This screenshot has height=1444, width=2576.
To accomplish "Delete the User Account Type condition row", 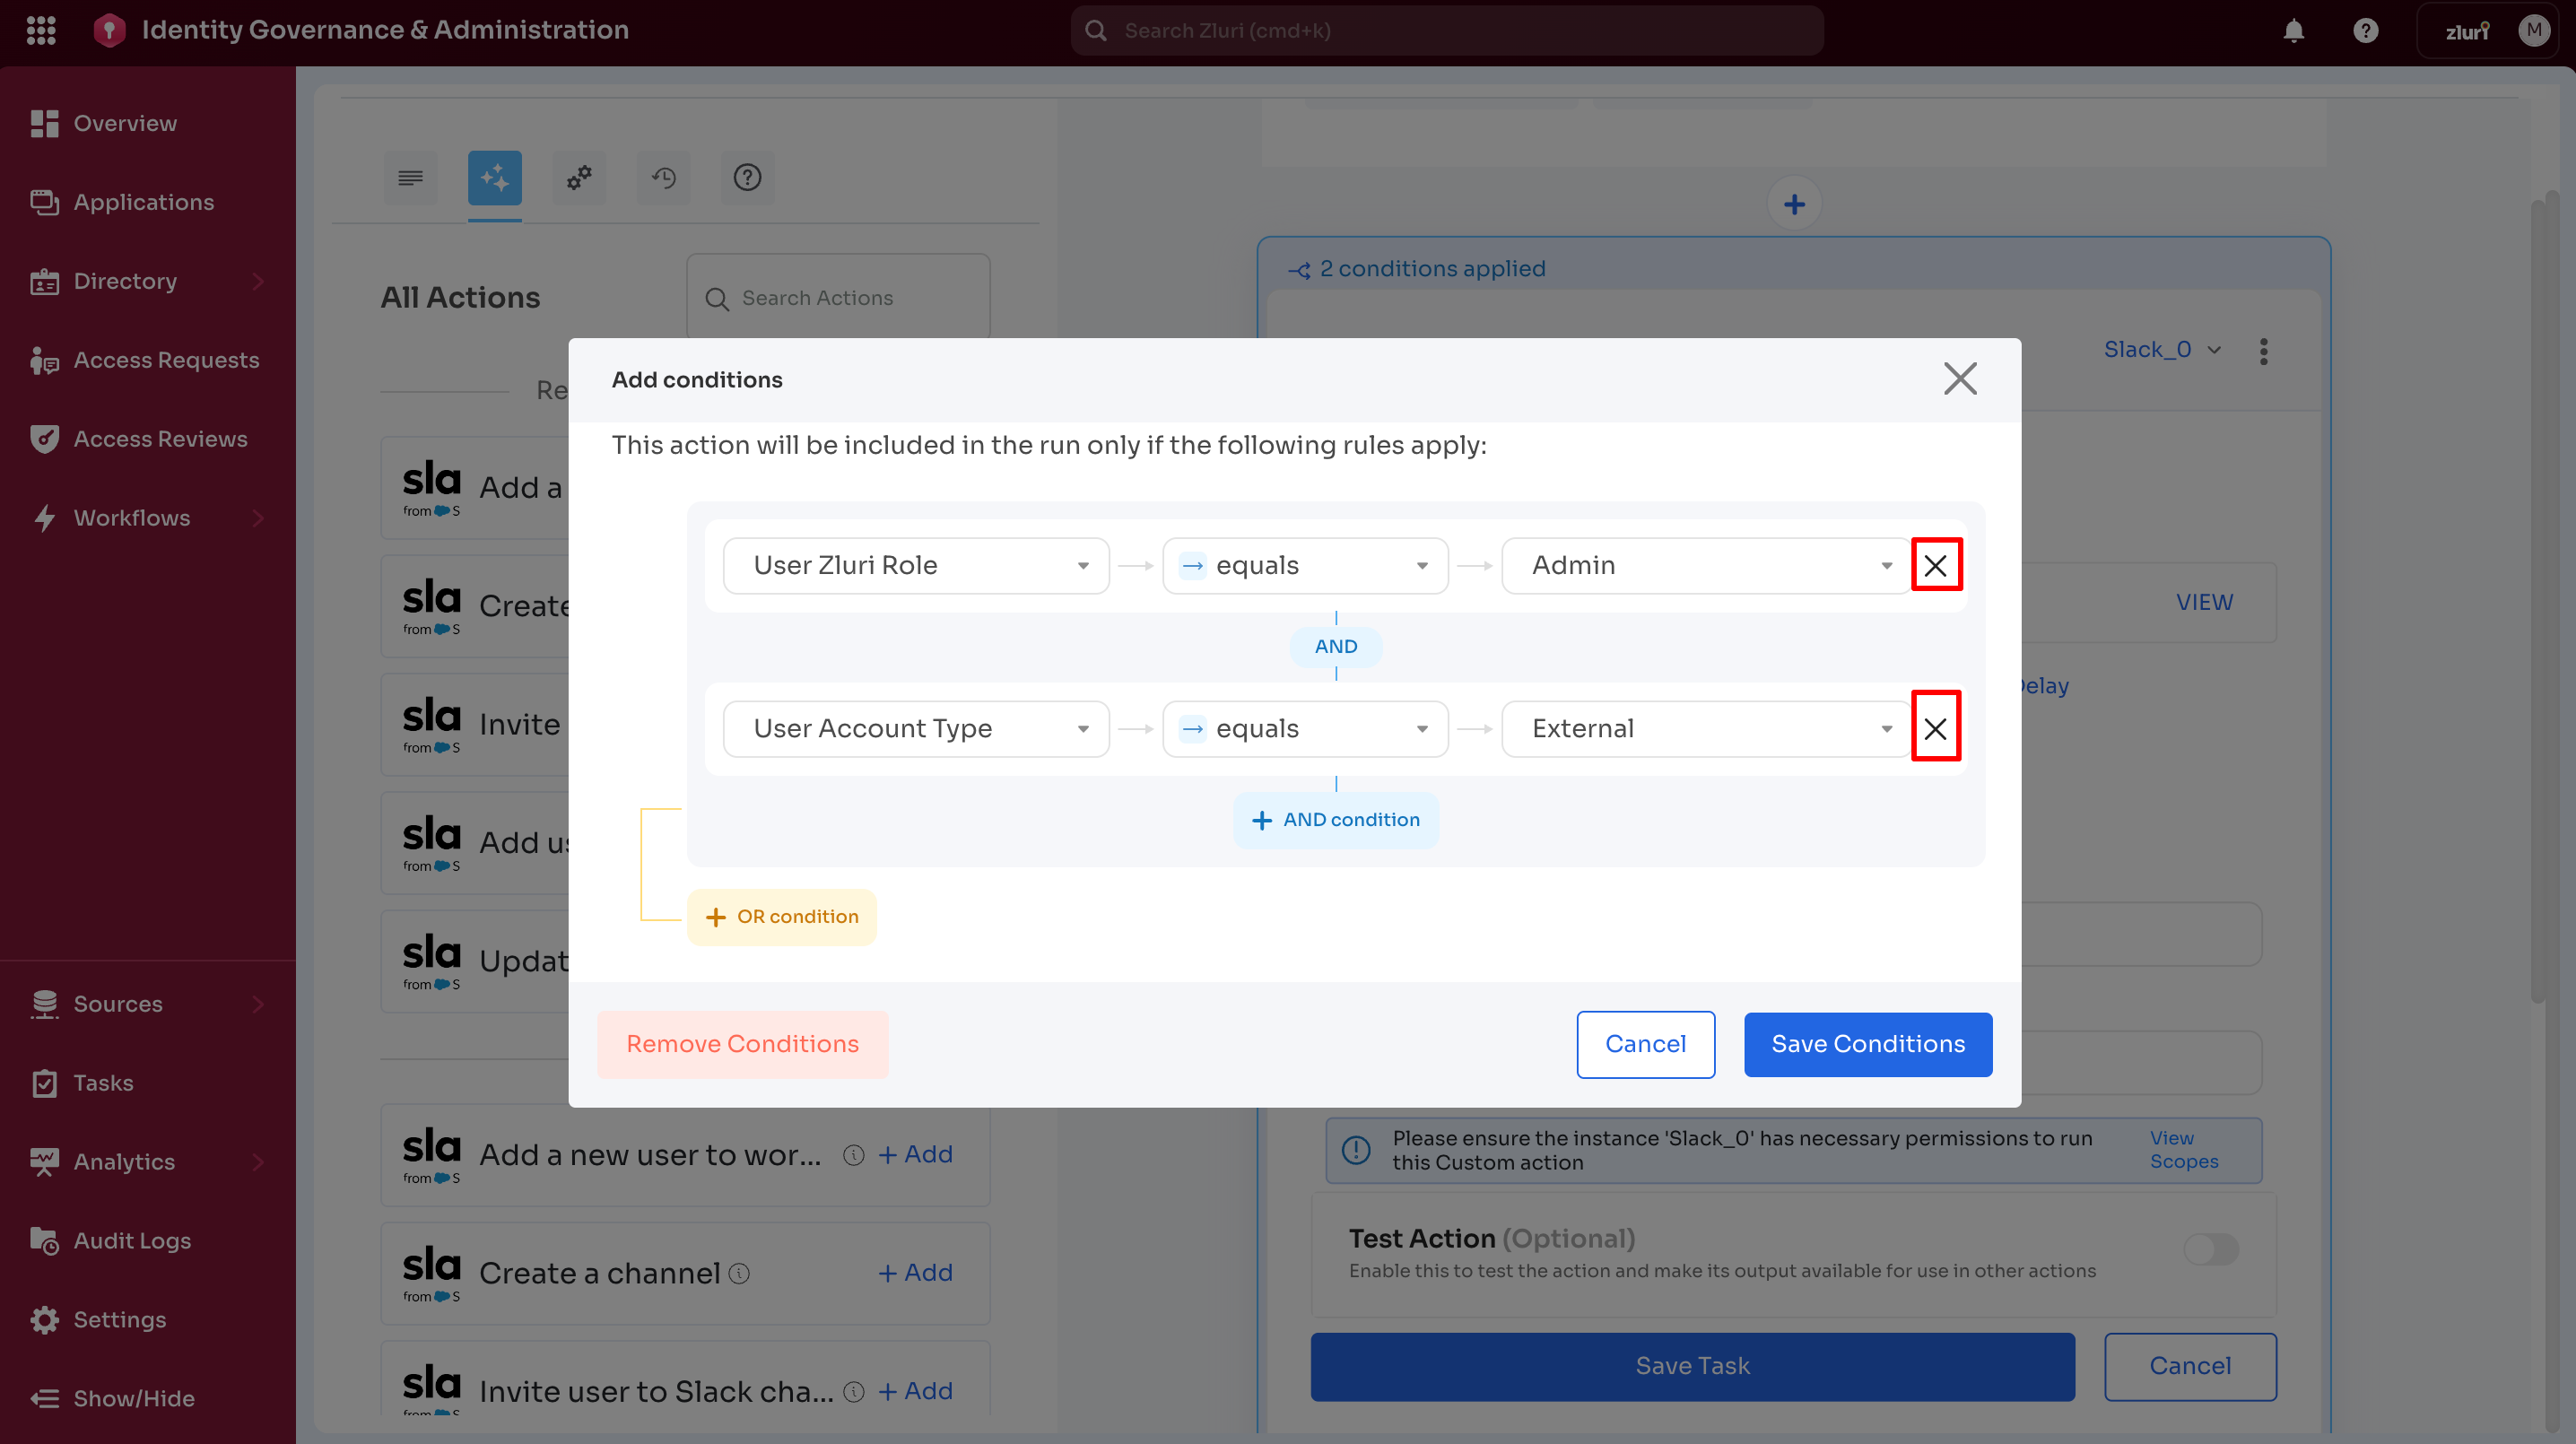I will (x=1935, y=728).
